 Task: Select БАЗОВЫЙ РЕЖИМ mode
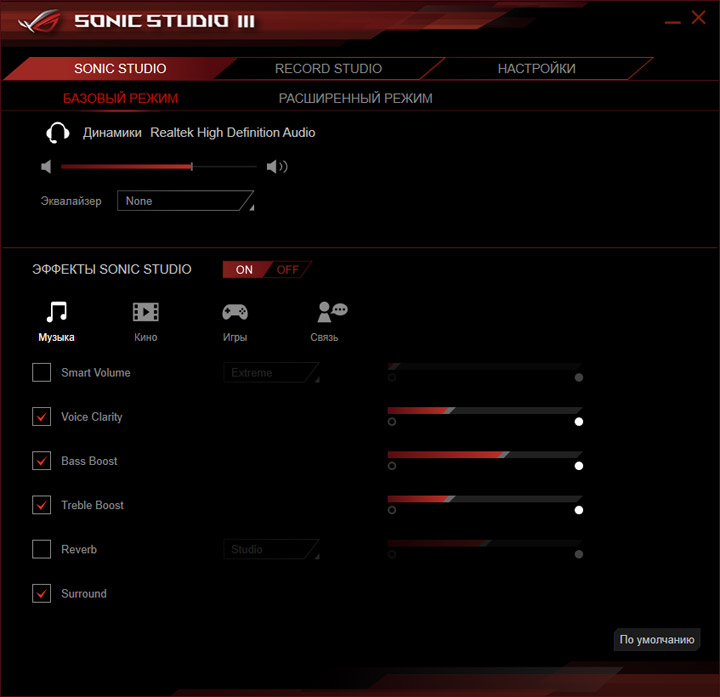tap(120, 98)
